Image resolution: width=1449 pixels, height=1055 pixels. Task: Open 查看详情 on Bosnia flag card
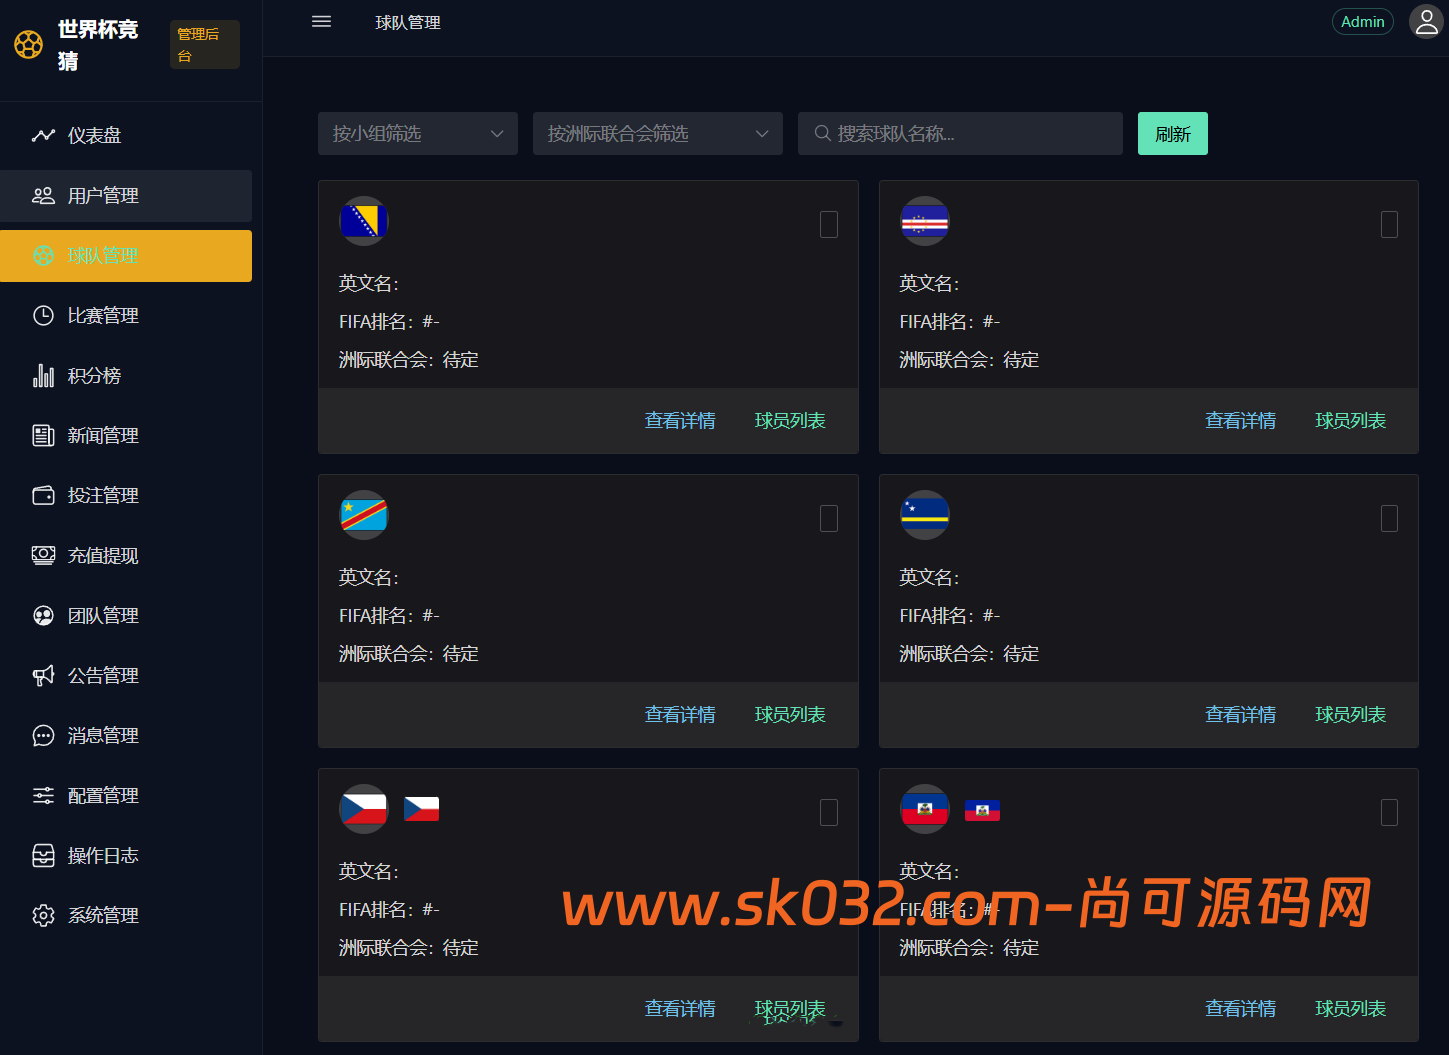coord(680,420)
